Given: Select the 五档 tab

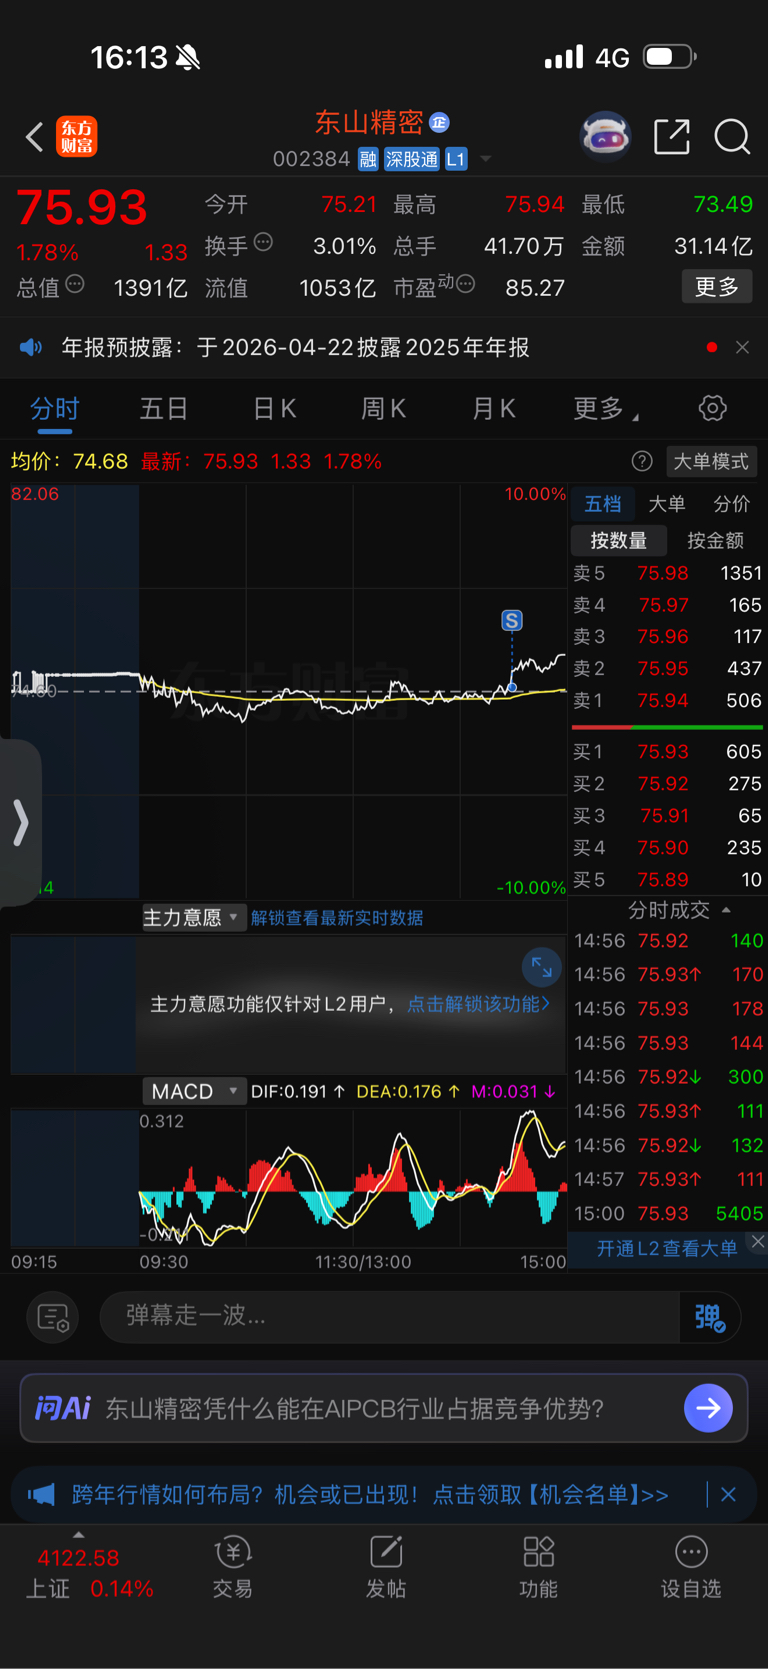Looking at the screenshot, I should [x=603, y=504].
